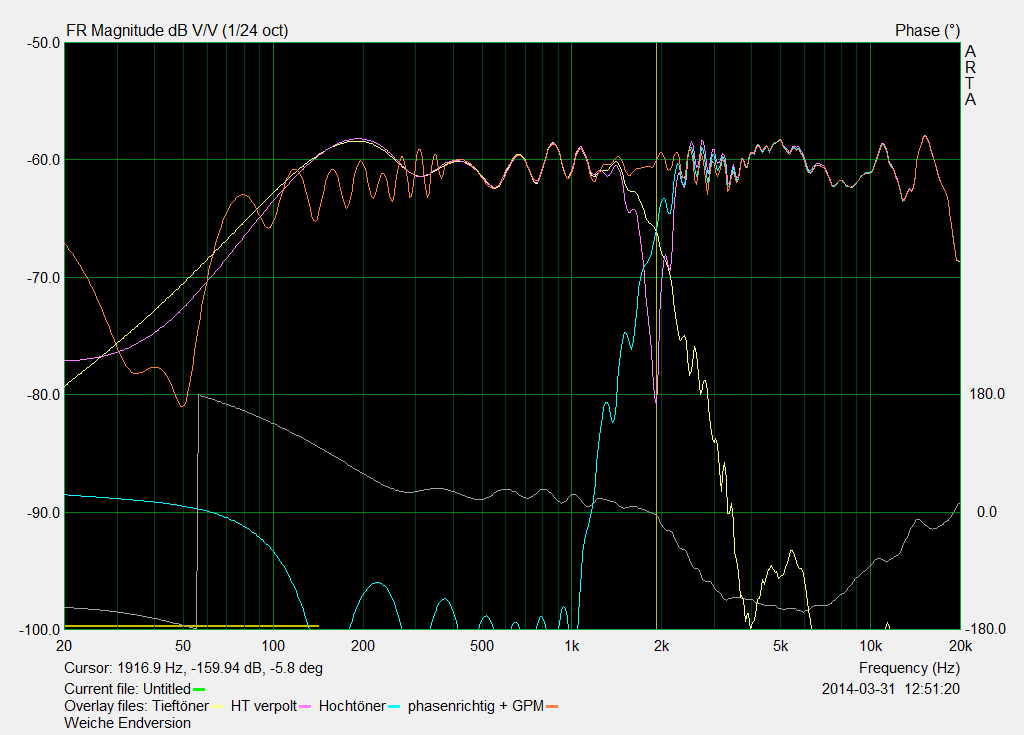
Task: Select the HT verpolt overlay label
Action: click(263, 706)
